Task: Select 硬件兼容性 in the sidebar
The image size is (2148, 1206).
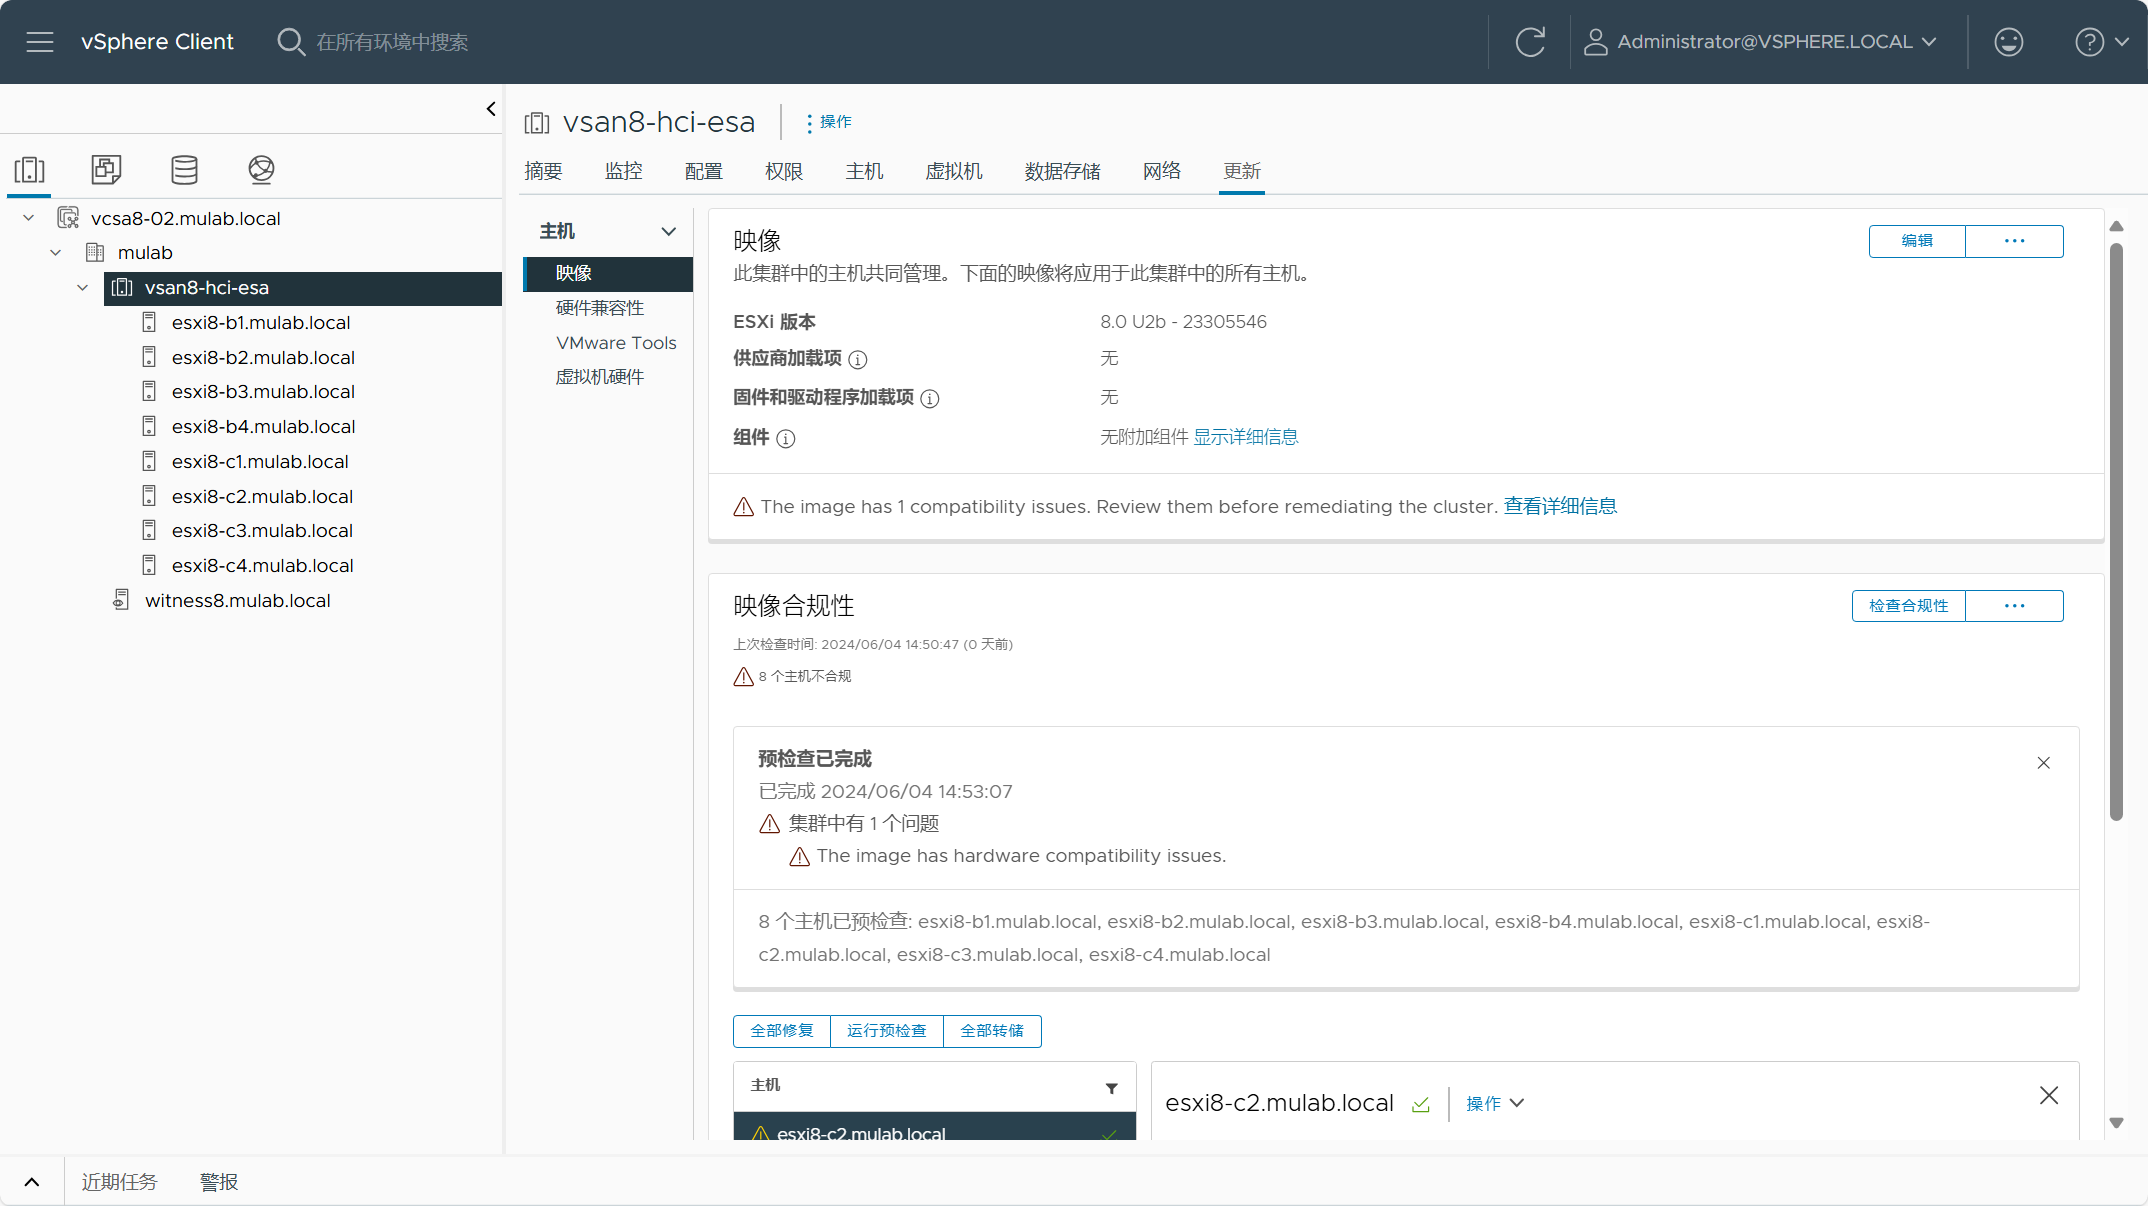Action: [x=600, y=308]
